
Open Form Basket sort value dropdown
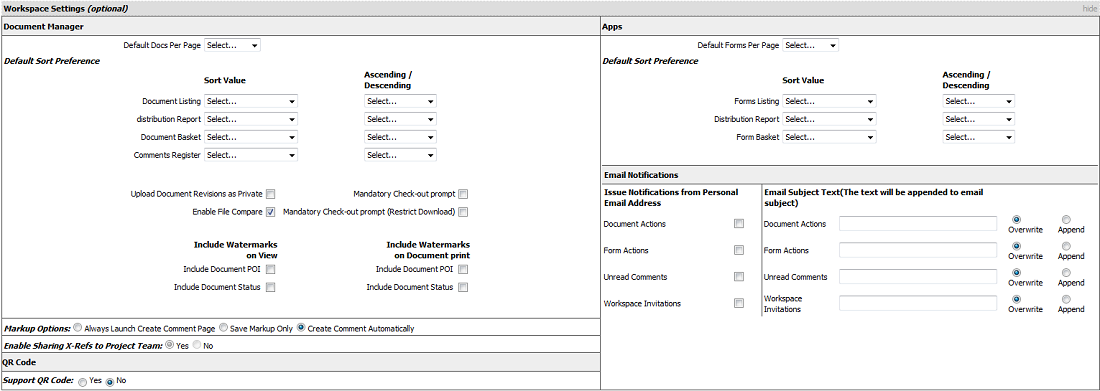click(x=829, y=137)
